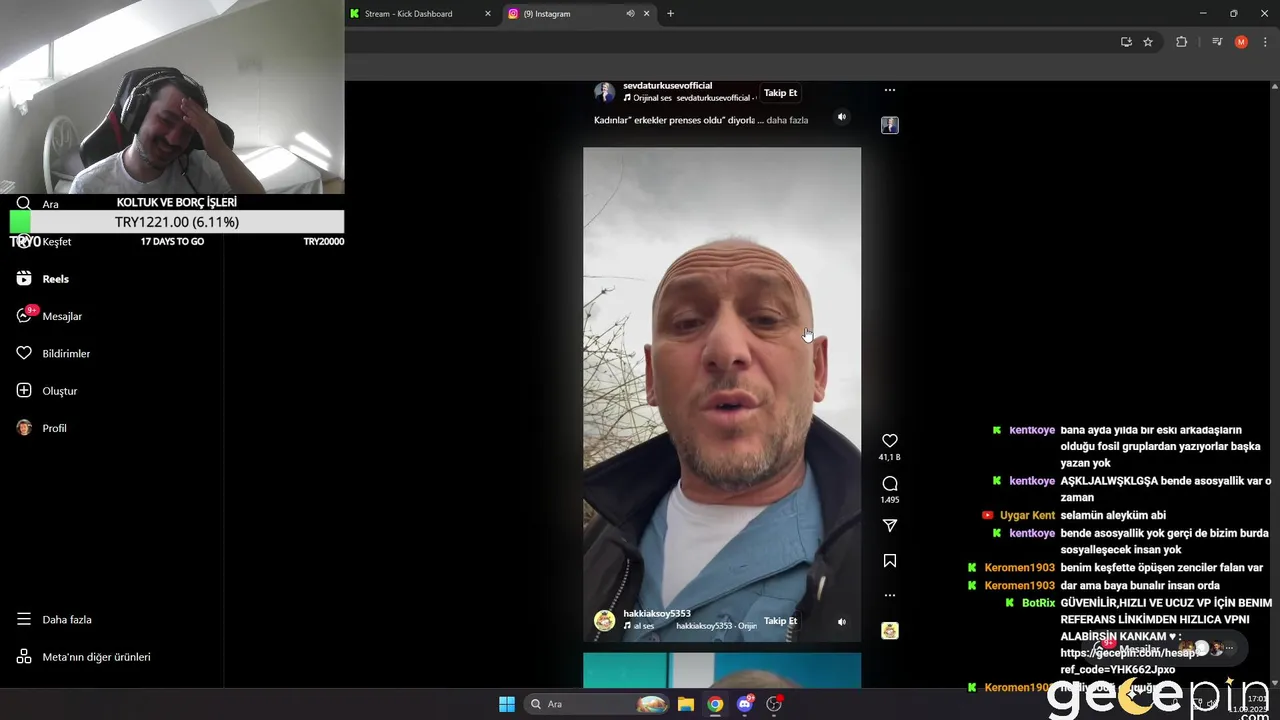Follow sevdaturkusevofficial with Takip Et
The height and width of the screenshot is (720, 1280).
[780, 93]
